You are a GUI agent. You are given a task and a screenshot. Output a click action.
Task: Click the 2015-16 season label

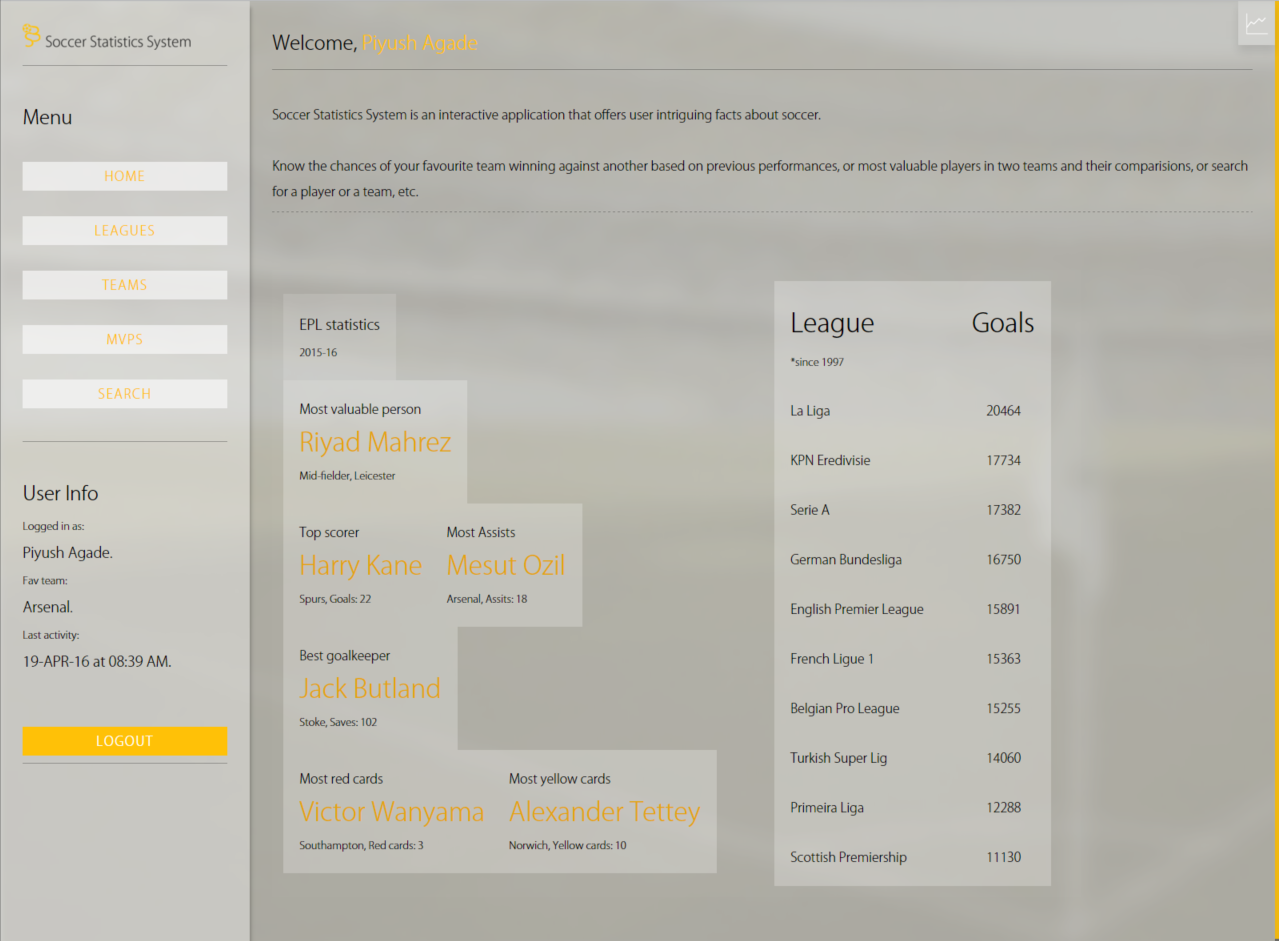coord(318,353)
